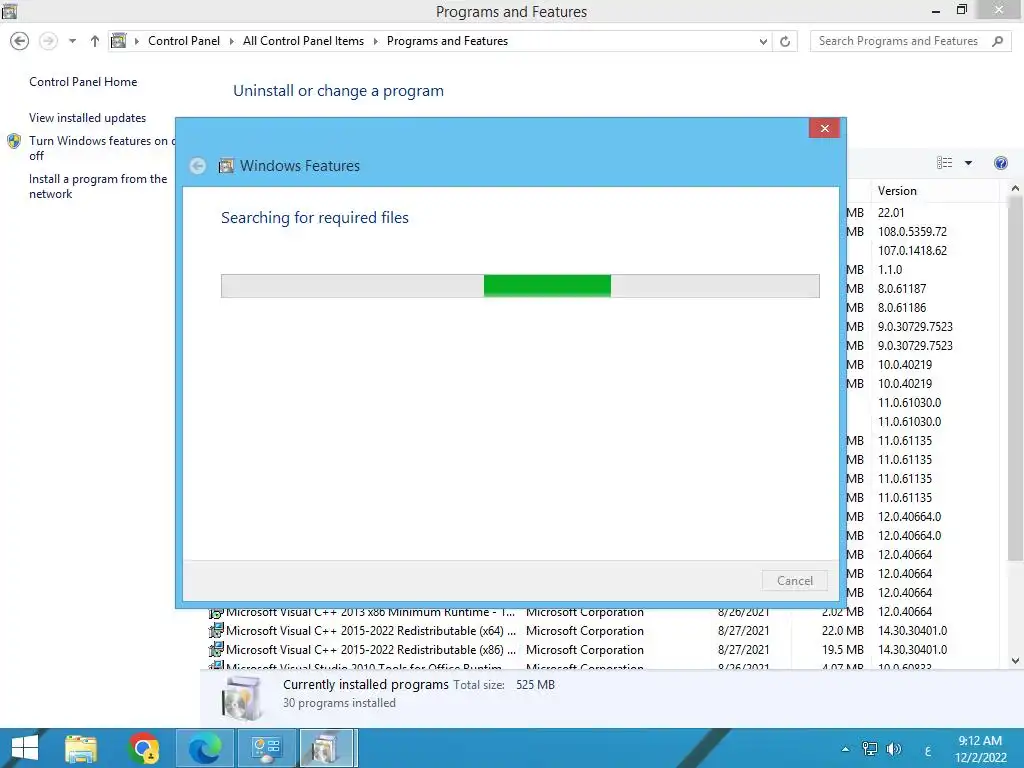
Task: Click the network tray icon
Action: point(870,749)
